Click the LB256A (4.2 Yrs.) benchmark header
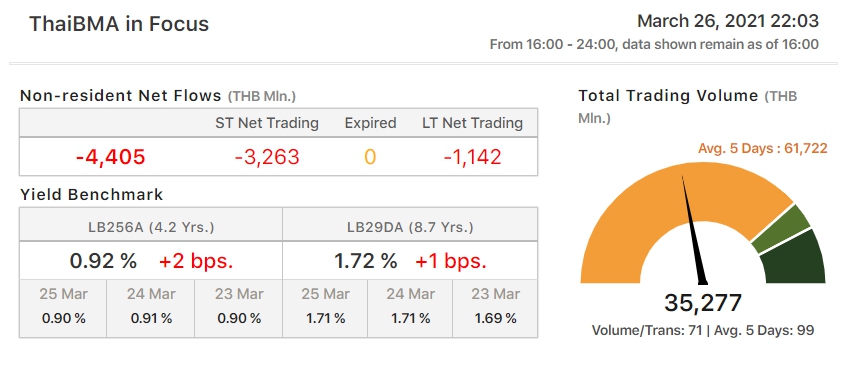This screenshot has width=849, height=375. pos(151,227)
